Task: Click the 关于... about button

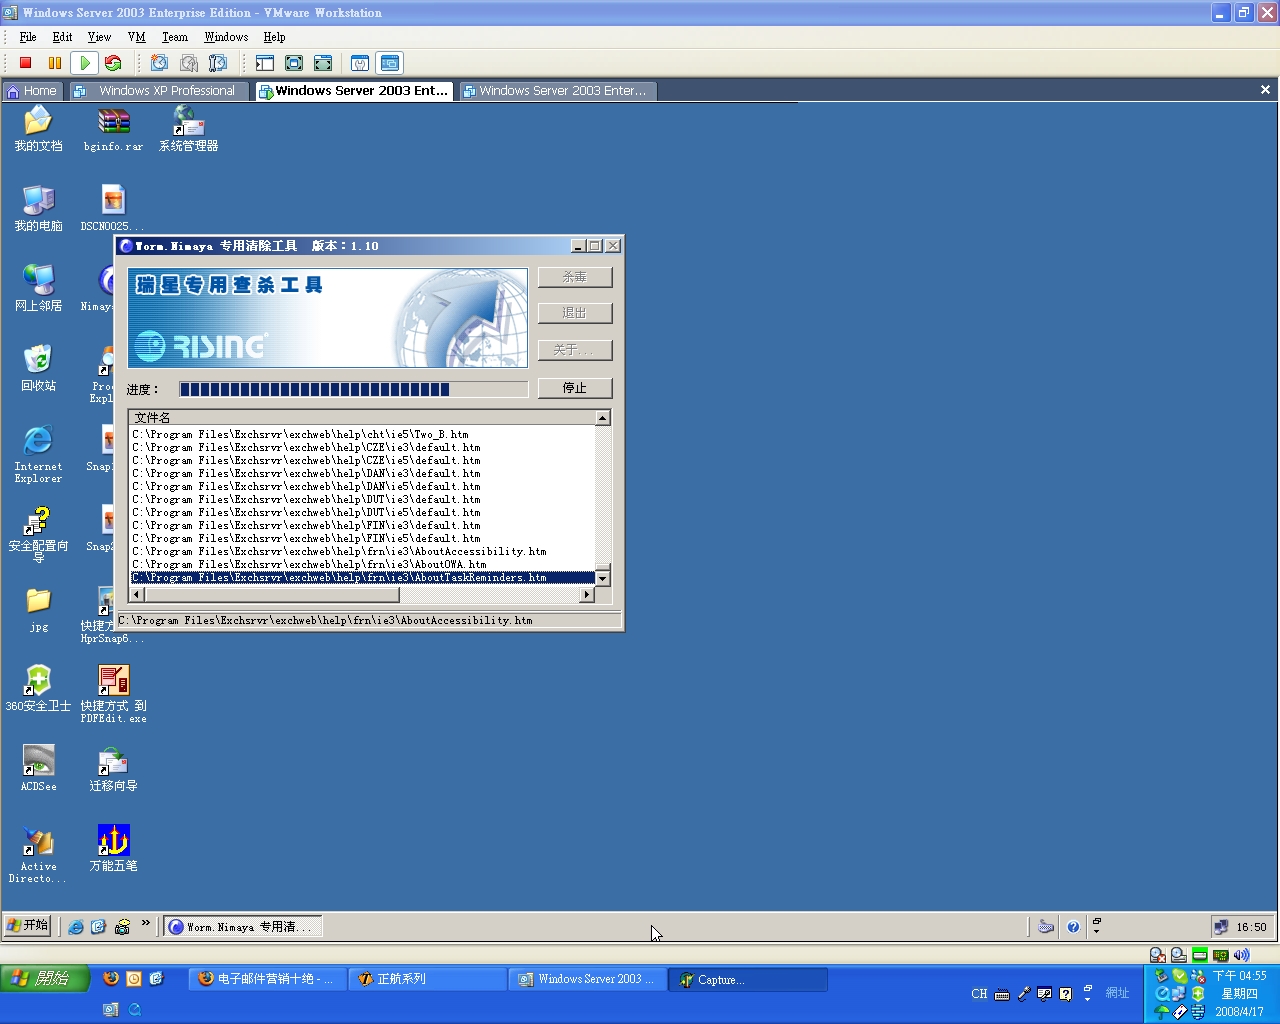Action: tap(574, 350)
